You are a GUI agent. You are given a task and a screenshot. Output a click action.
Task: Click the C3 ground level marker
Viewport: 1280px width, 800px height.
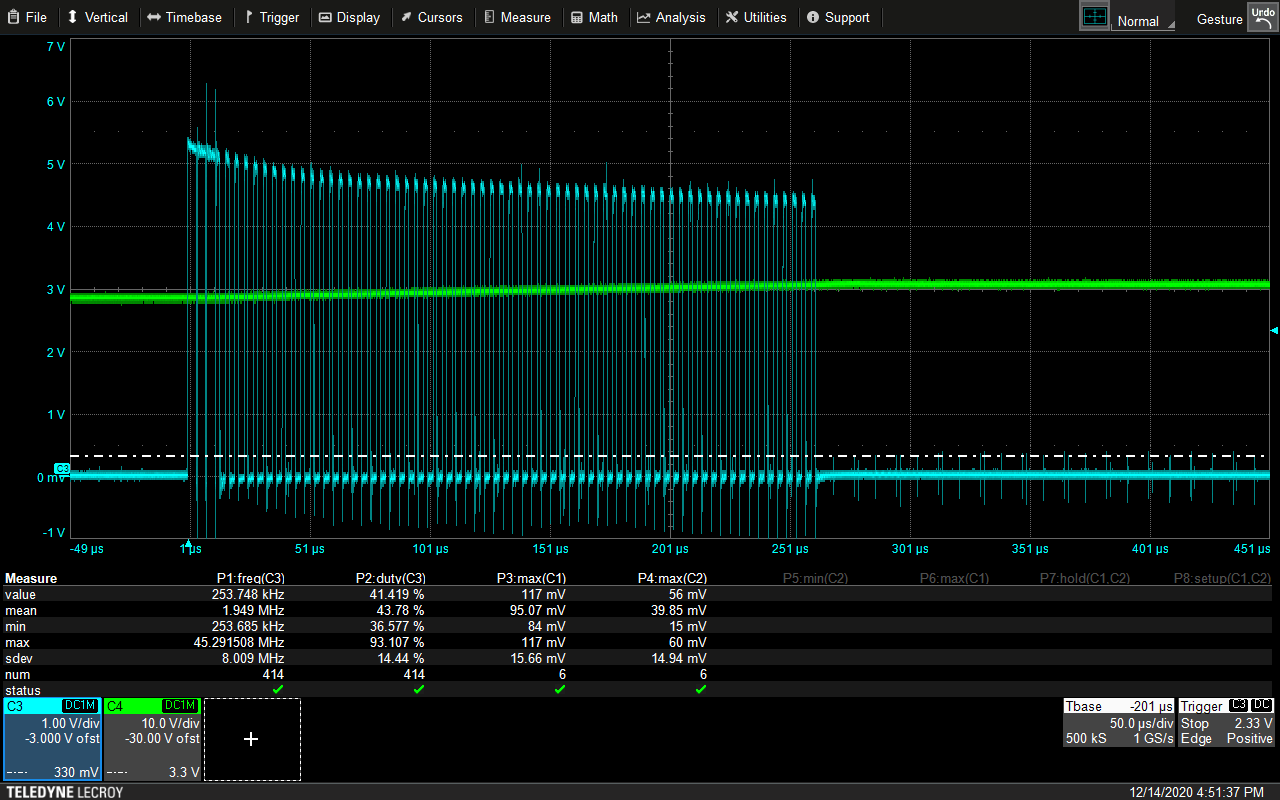pos(61,469)
